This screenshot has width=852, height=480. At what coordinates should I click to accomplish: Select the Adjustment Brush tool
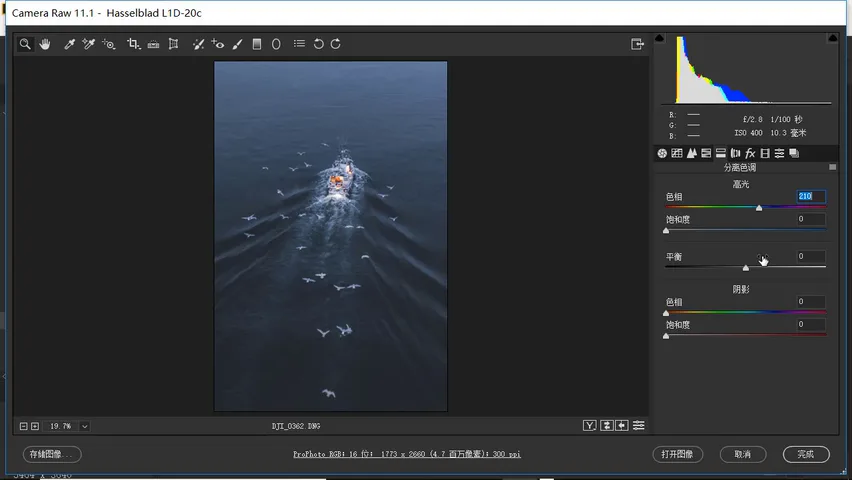237,44
